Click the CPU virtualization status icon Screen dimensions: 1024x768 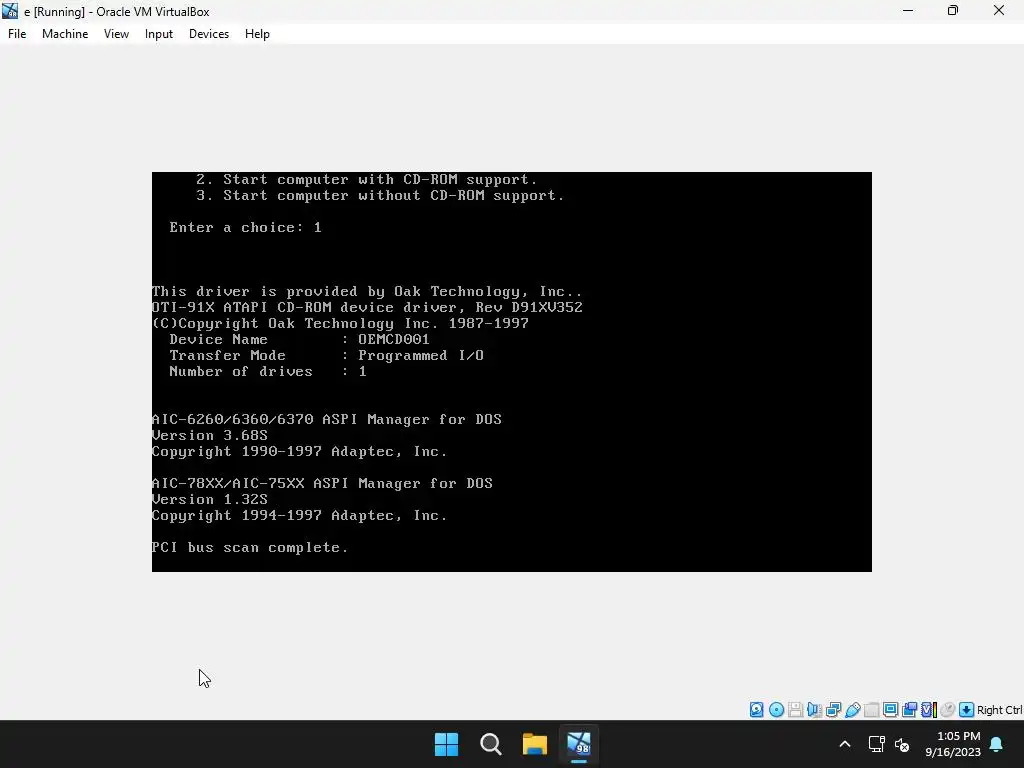[x=929, y=710]
